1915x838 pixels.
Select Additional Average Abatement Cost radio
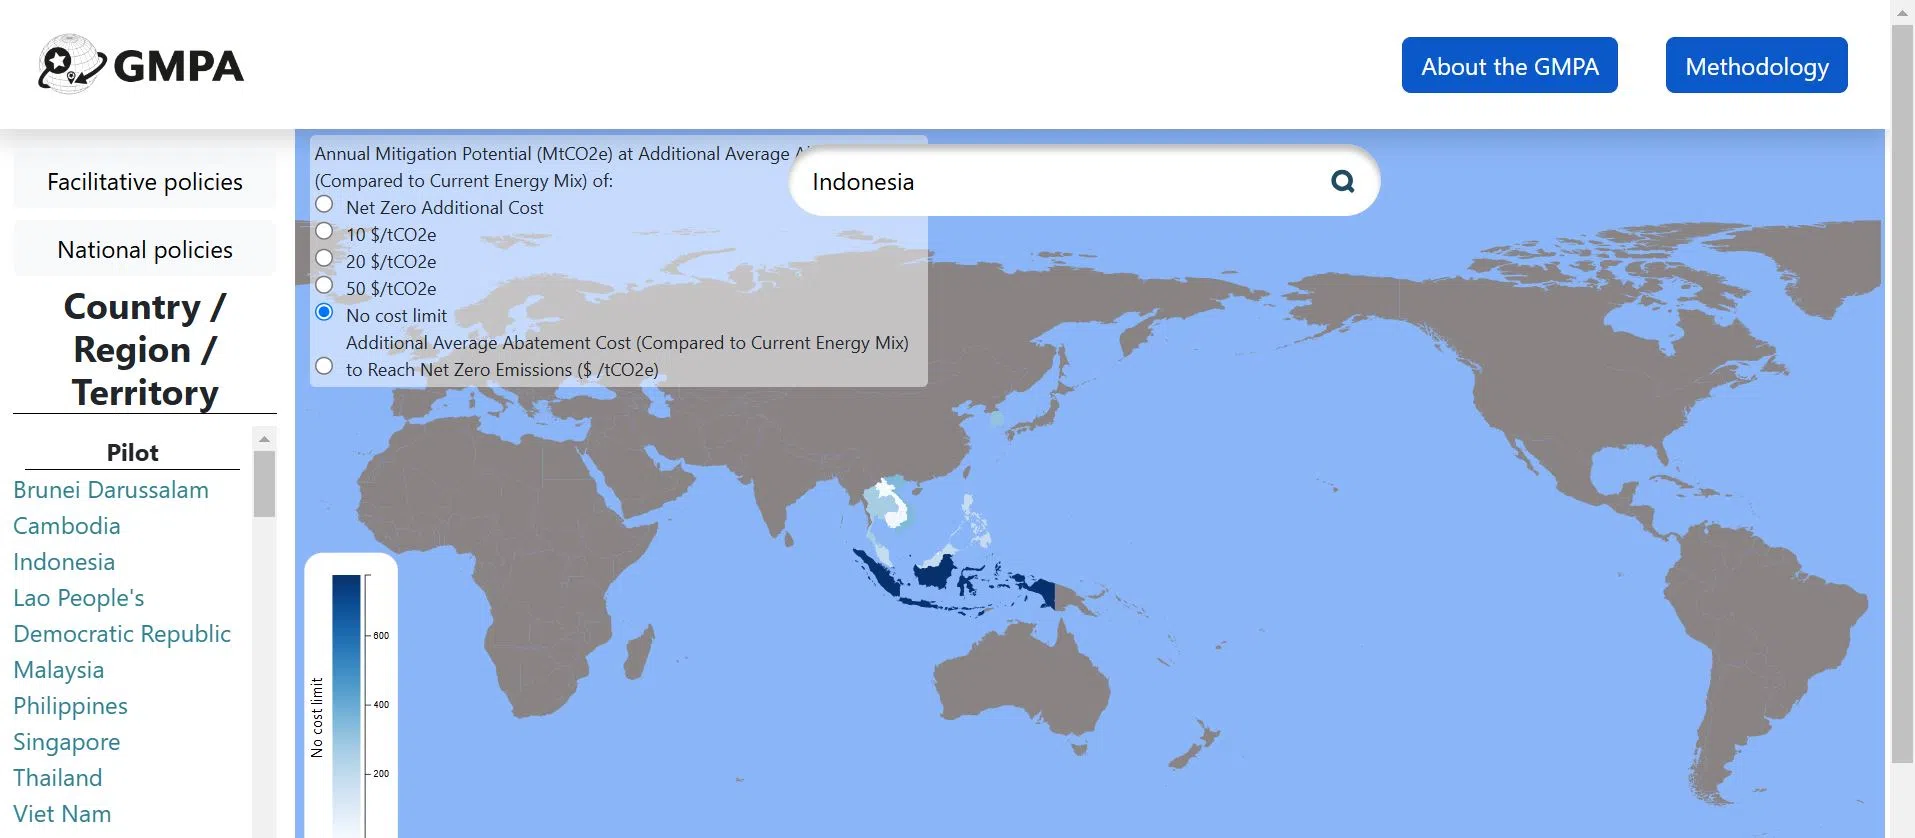324,367
